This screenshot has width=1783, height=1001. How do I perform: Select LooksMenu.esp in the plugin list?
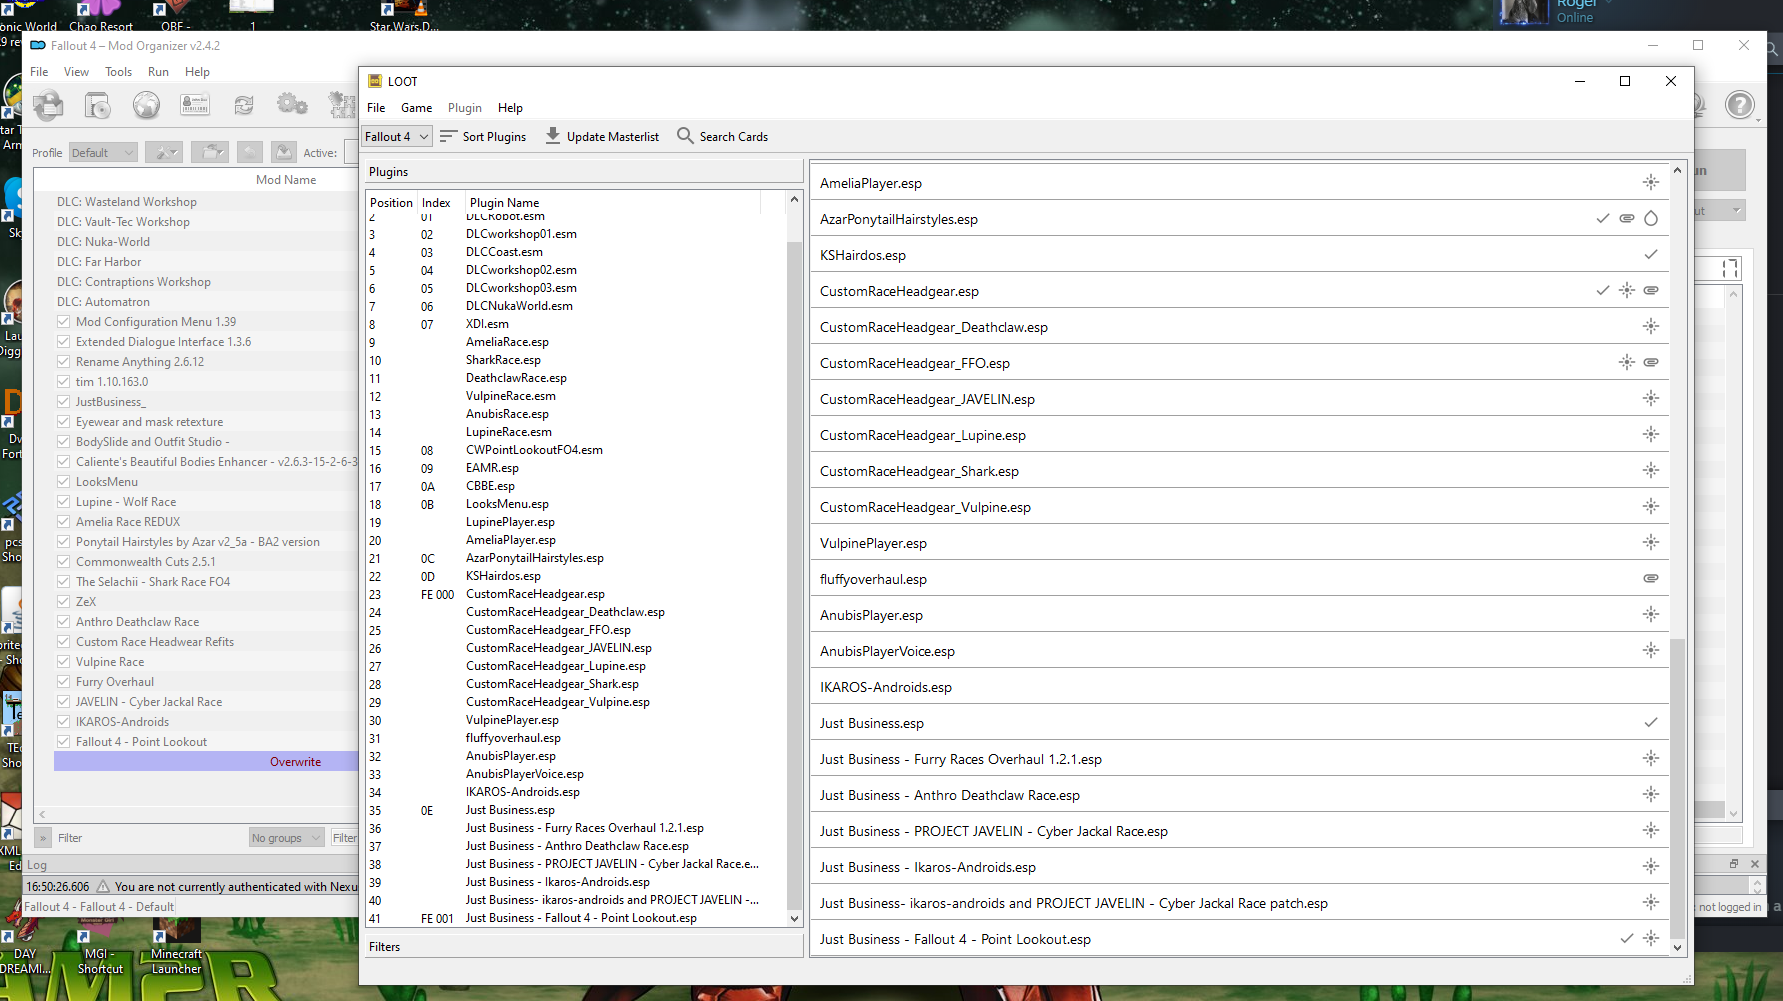(507, 504)
